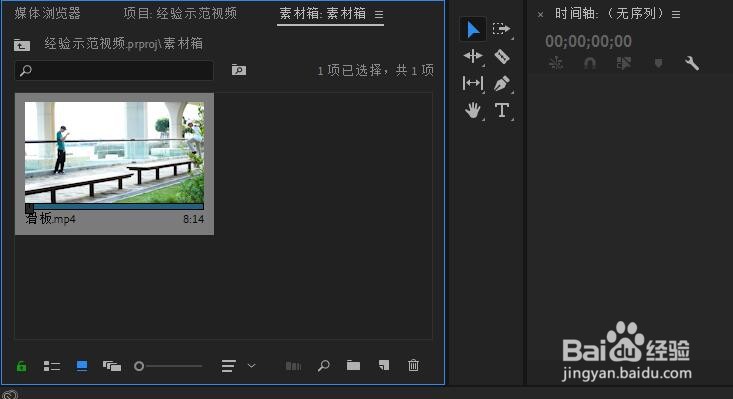Toggle timeline Snap magnet icon

click(590, 63)
